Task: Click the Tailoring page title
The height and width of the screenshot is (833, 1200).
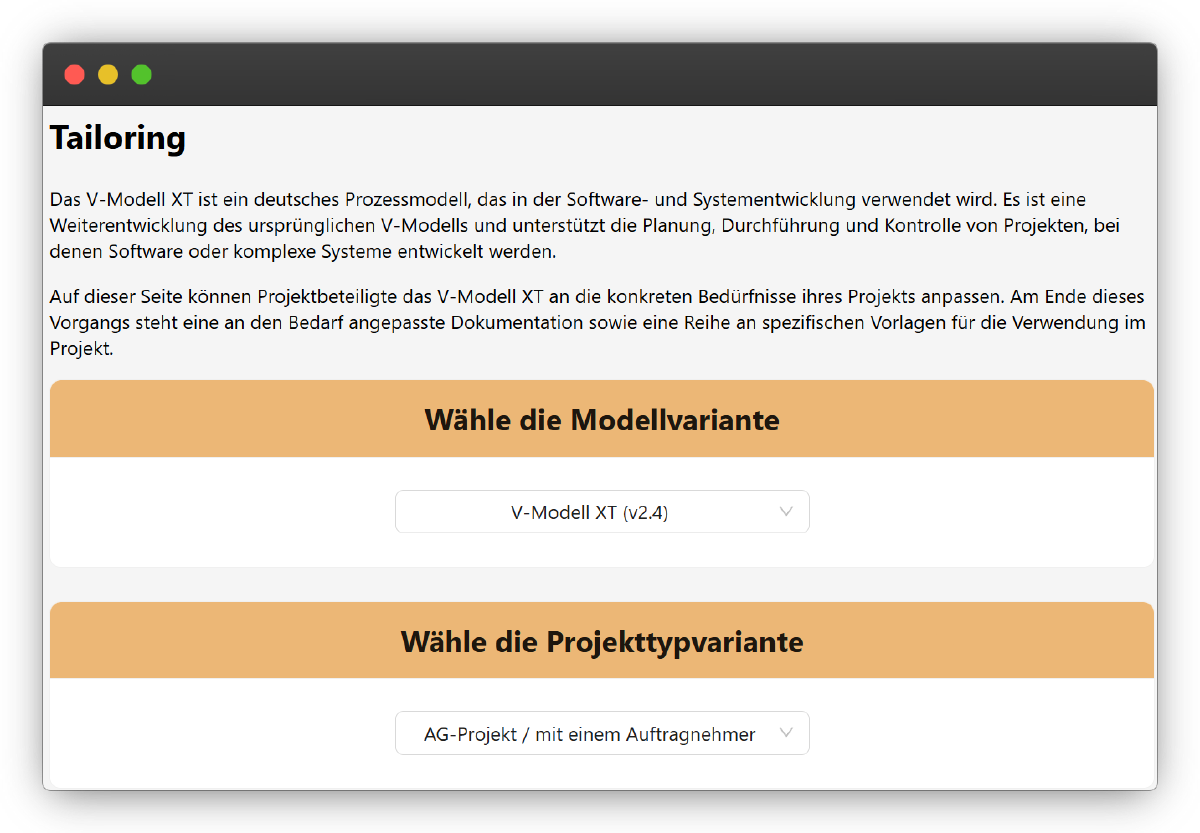Action: pyautogui.click(x=117, y=138)
